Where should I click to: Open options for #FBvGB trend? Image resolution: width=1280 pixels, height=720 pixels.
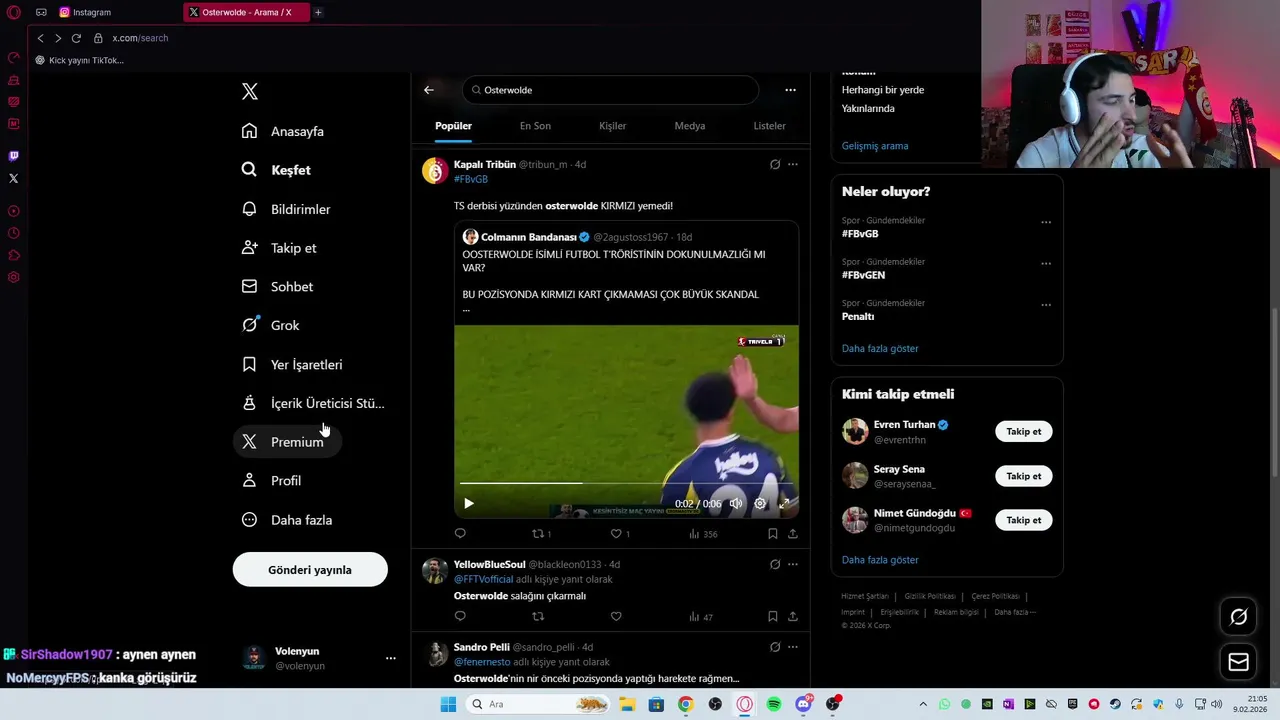[x=1046, y=222]
